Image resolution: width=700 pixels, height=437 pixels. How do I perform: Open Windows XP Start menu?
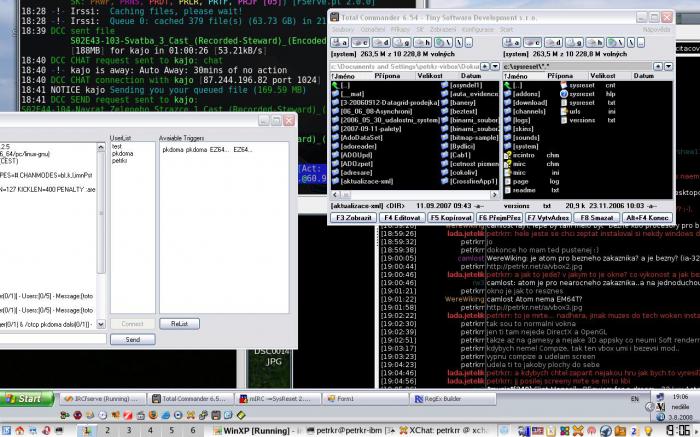click(x=27, y=399)
